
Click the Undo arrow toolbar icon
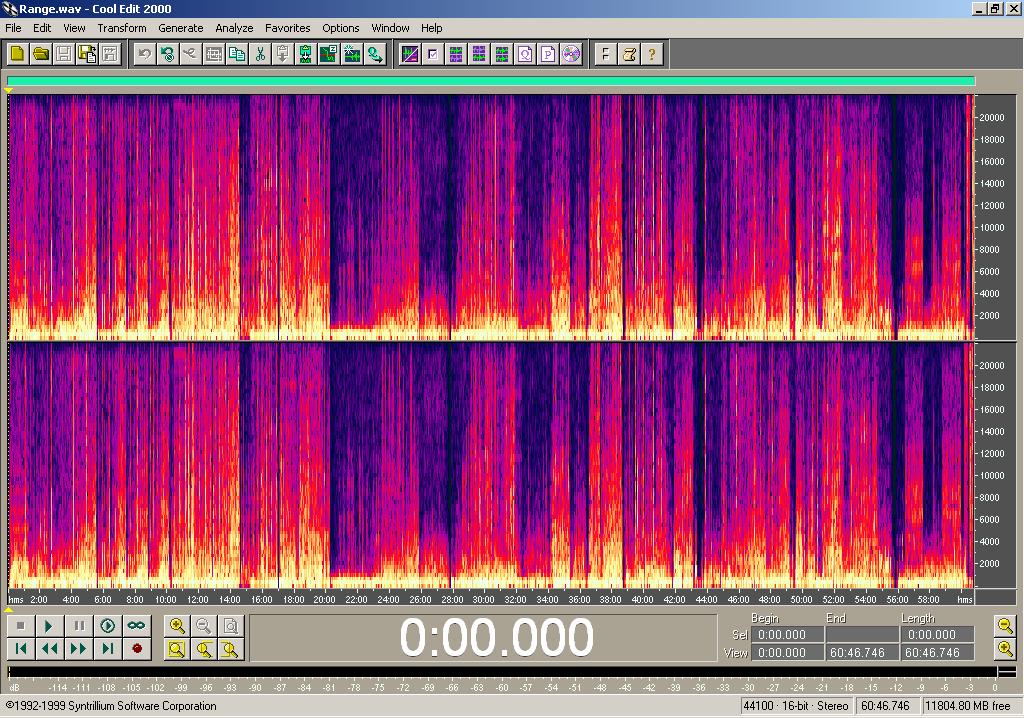[145, 54]
